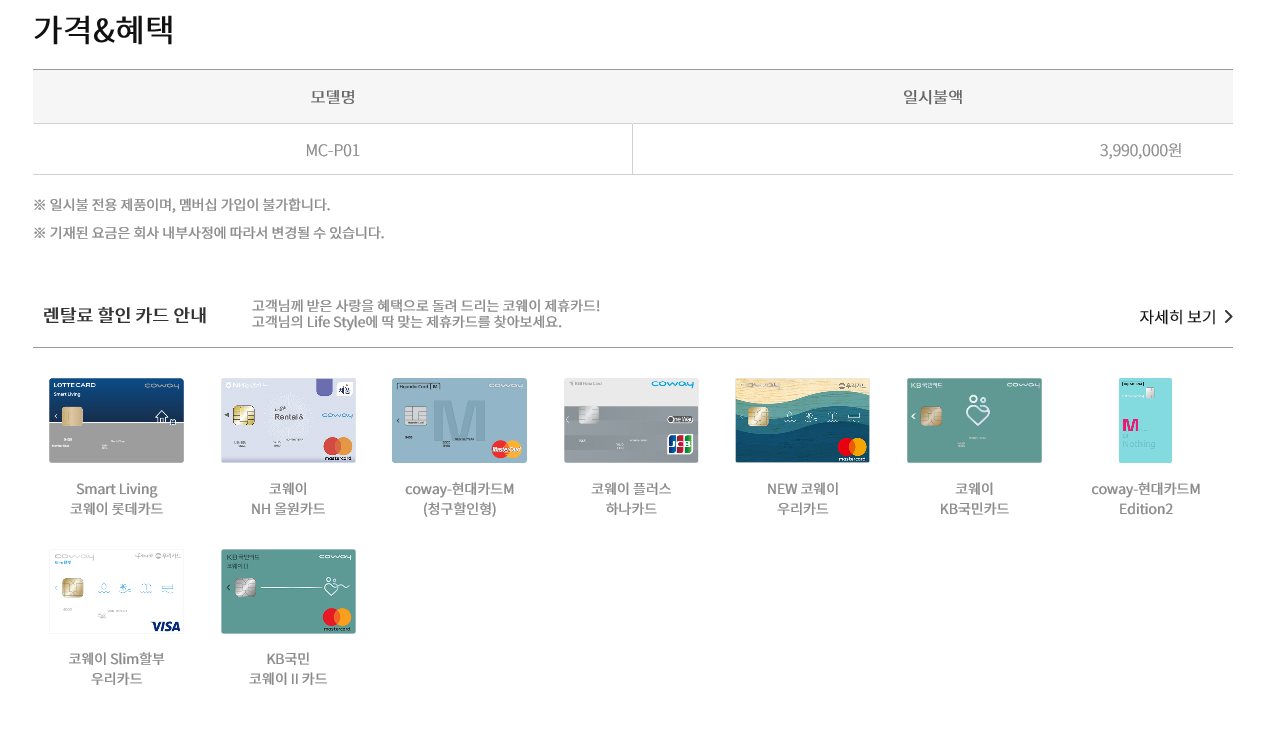Viewport: 1271px width, 736px height.
Task: Click the 코웨이 KB국민카드 text label
Action: tap(974, 499)
